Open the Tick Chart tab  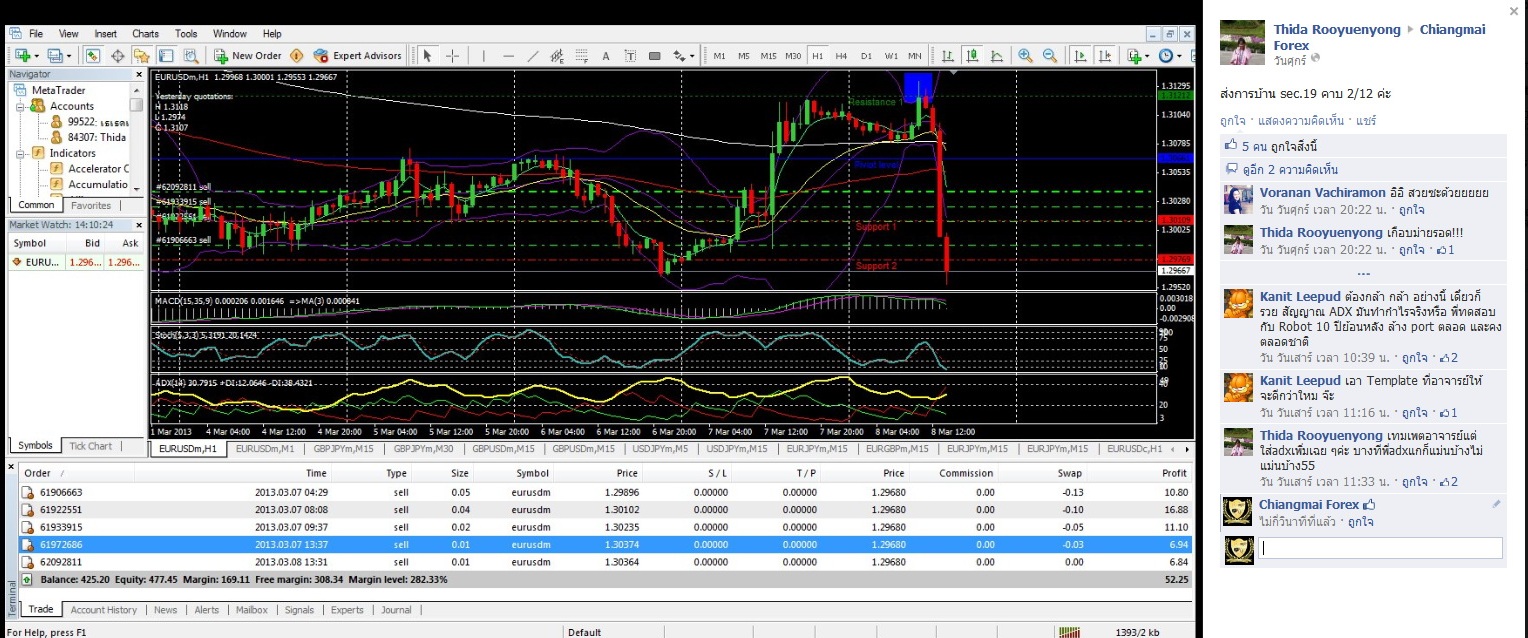pos(90,446)
